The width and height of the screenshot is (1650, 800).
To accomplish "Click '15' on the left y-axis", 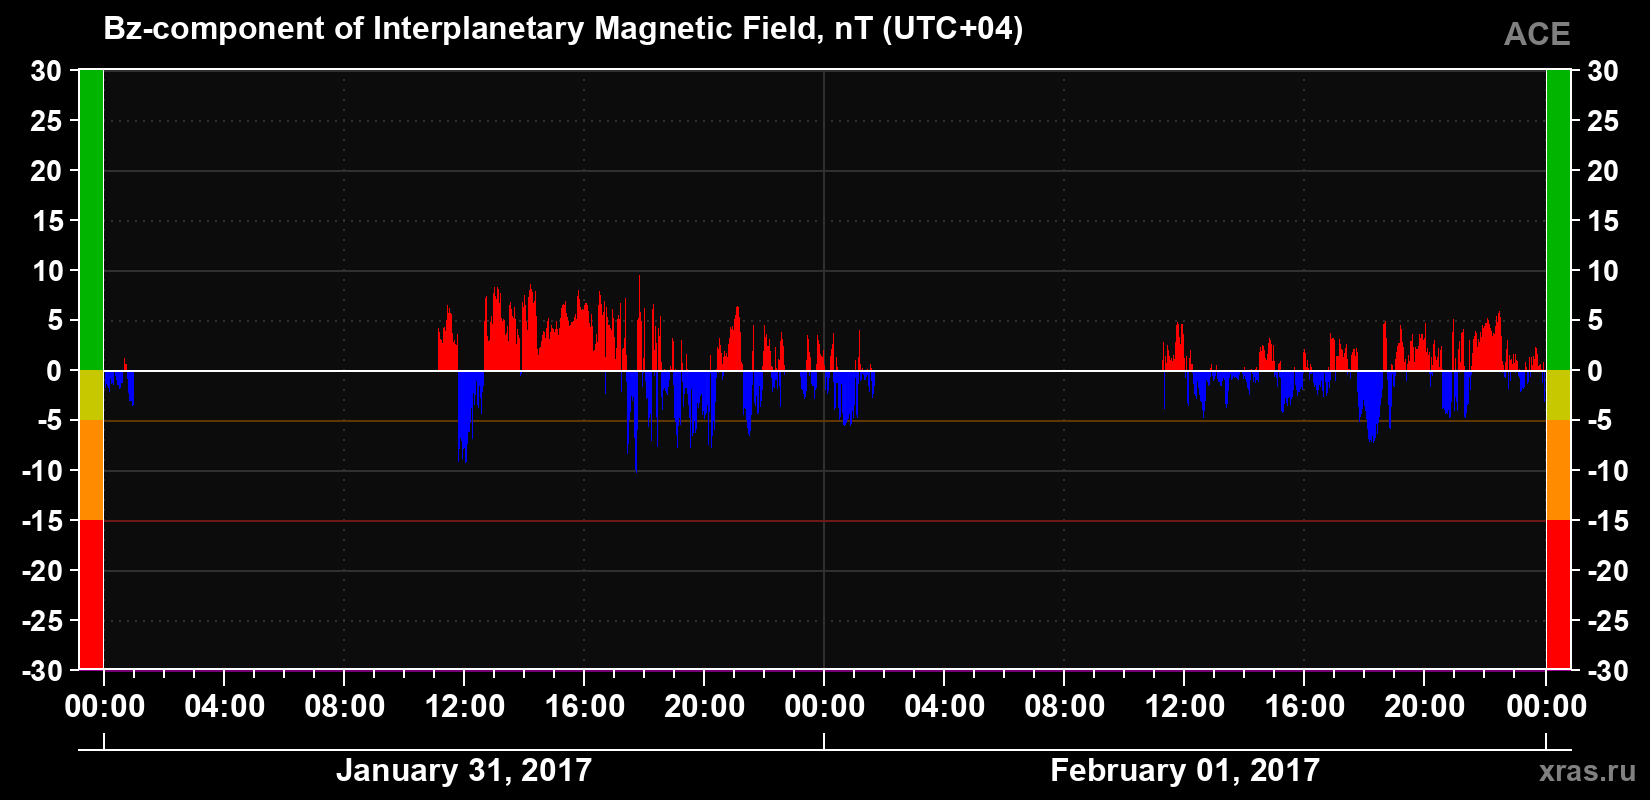I will pos(46,221).
